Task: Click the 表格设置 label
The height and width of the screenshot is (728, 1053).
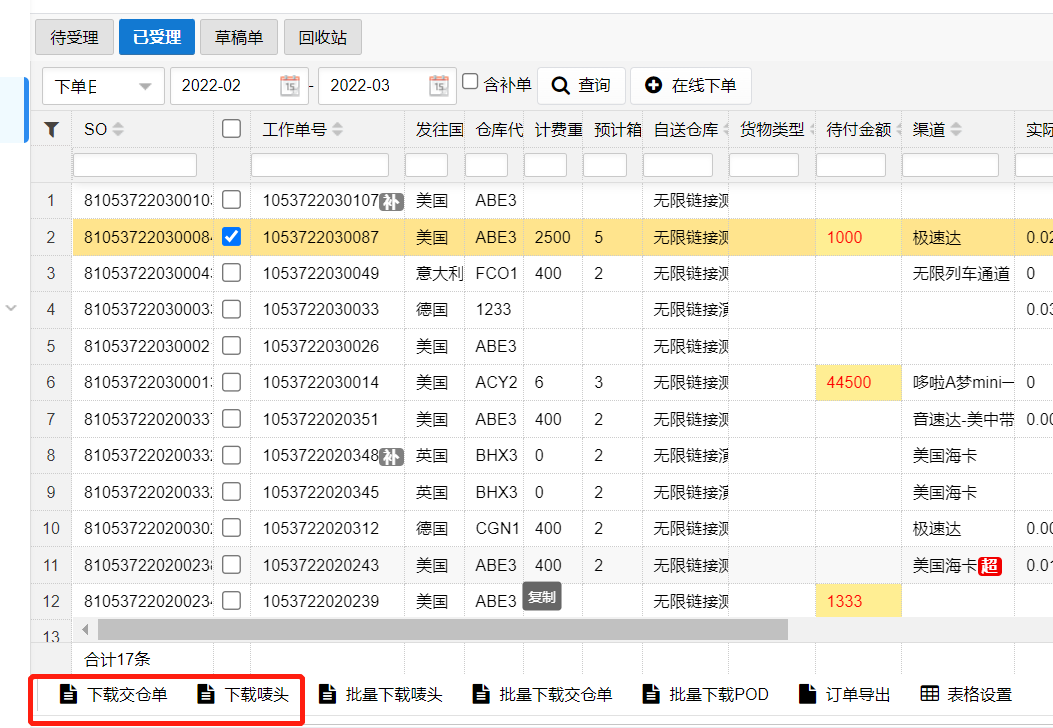Action: [979, 694]
